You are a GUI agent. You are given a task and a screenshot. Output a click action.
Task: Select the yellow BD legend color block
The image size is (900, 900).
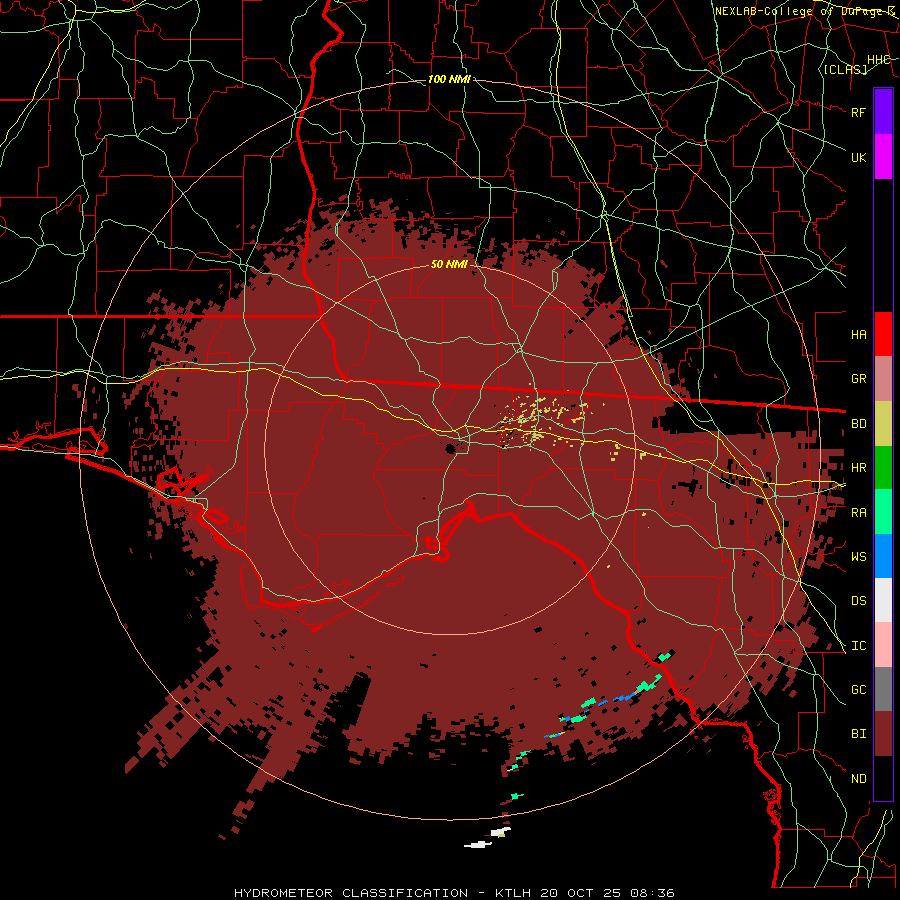click(883, 424)
